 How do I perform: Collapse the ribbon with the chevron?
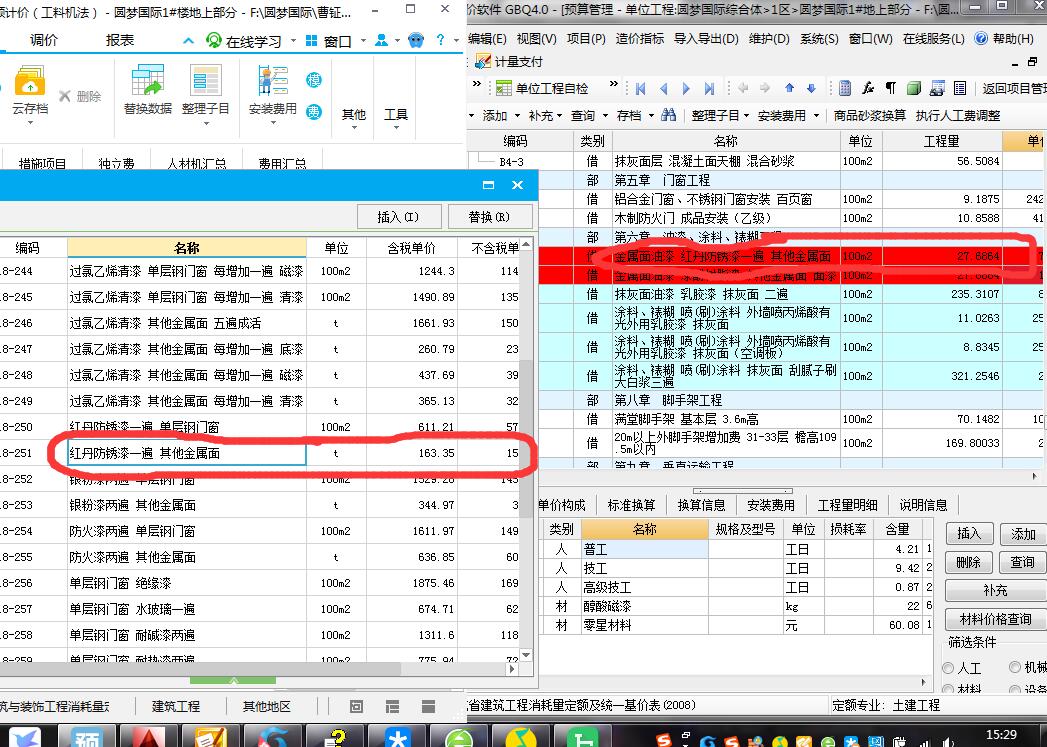(188, 41)
